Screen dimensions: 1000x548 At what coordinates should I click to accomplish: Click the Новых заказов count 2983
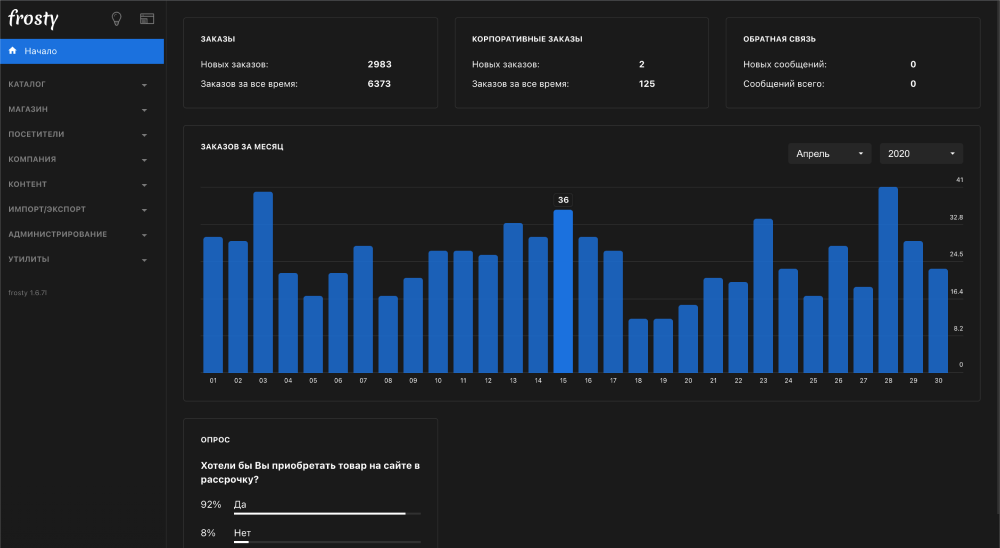click(379, 64)
